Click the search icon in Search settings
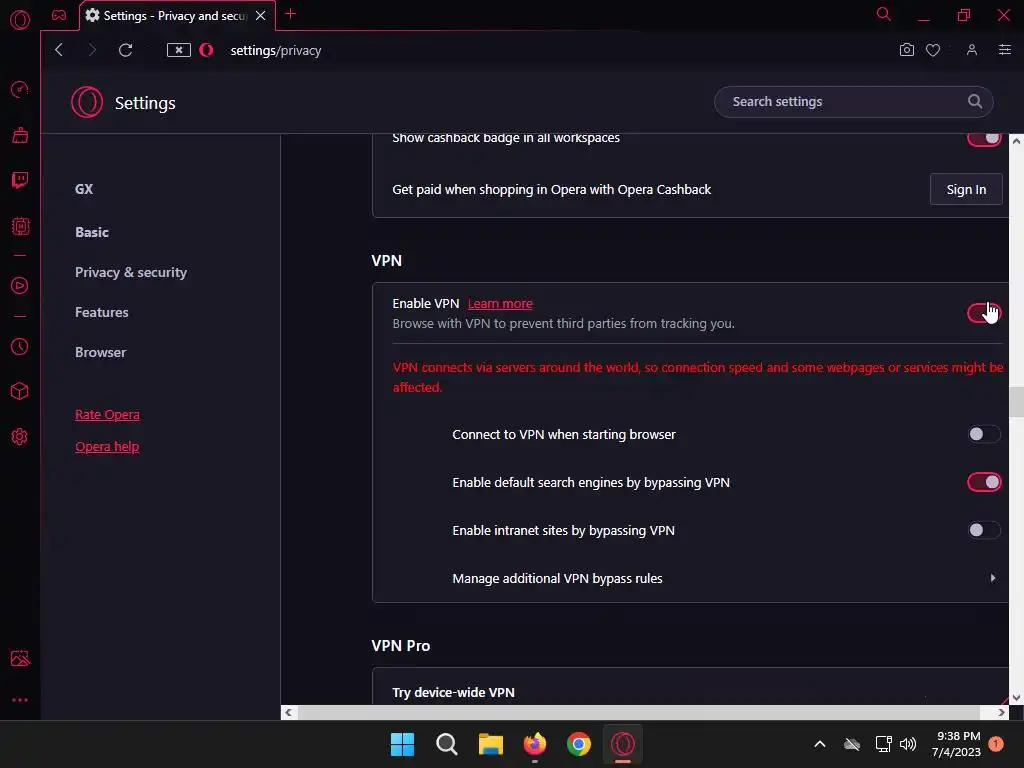The height and width of the screenshot is (768, 1024). (x=974, y=101)
